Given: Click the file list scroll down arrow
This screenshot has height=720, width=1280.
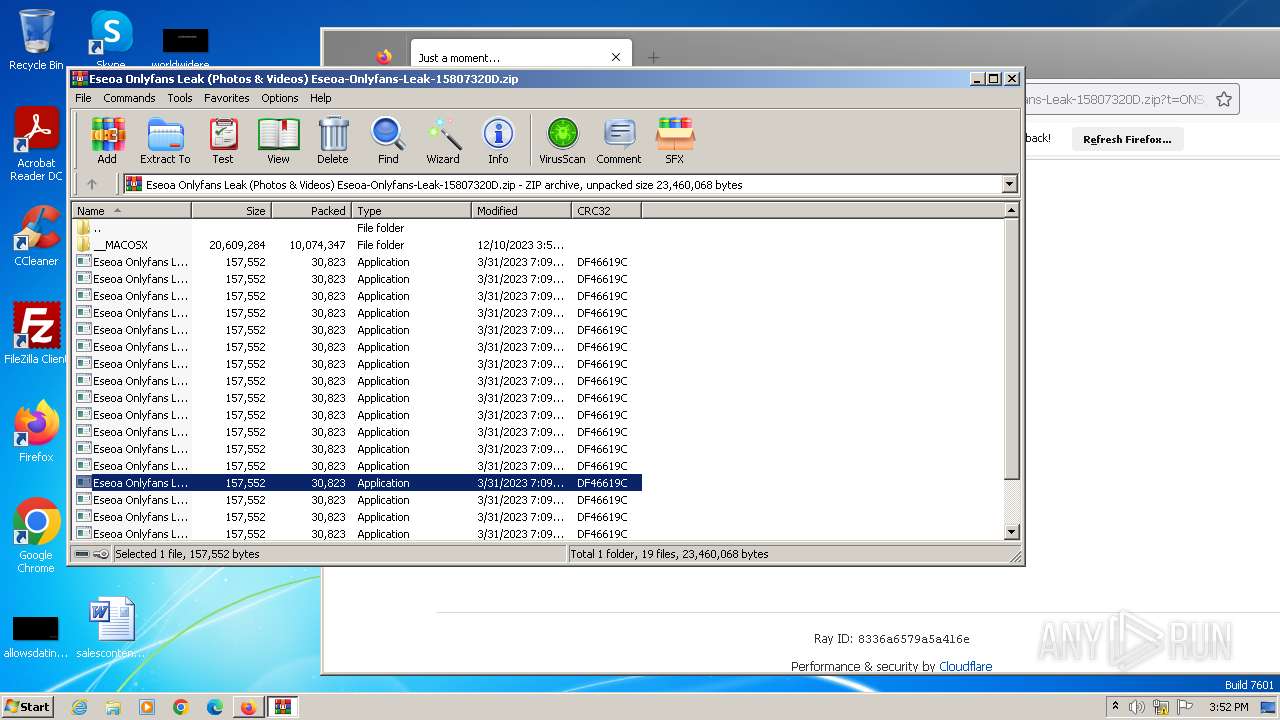Looking at the screenshot, I should click(x=1011, y=532).
